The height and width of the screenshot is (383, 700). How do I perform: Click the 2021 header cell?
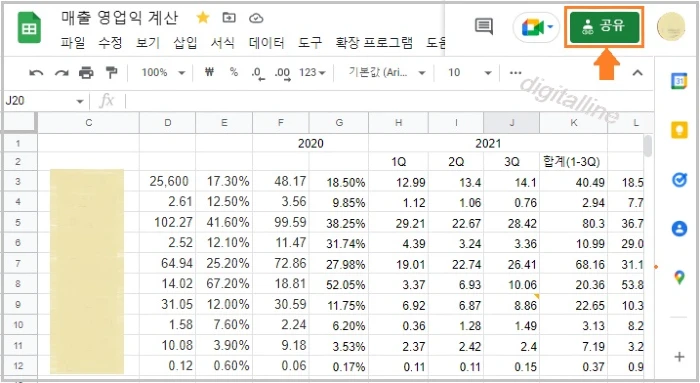pos(488,143)
